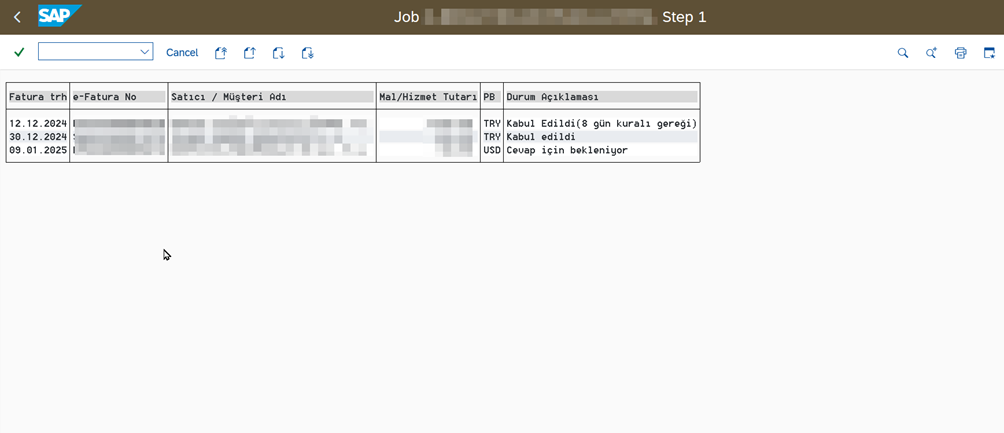Image resolution: width=1004 pixels, height=433 pixels.
Task: Click the Find Next magnifier icon
Action: point(931,53)
